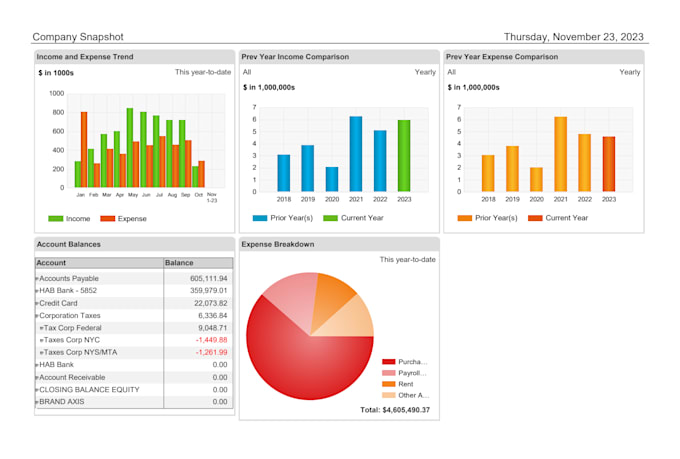Click the Balance column header

[x=198, y=263]
